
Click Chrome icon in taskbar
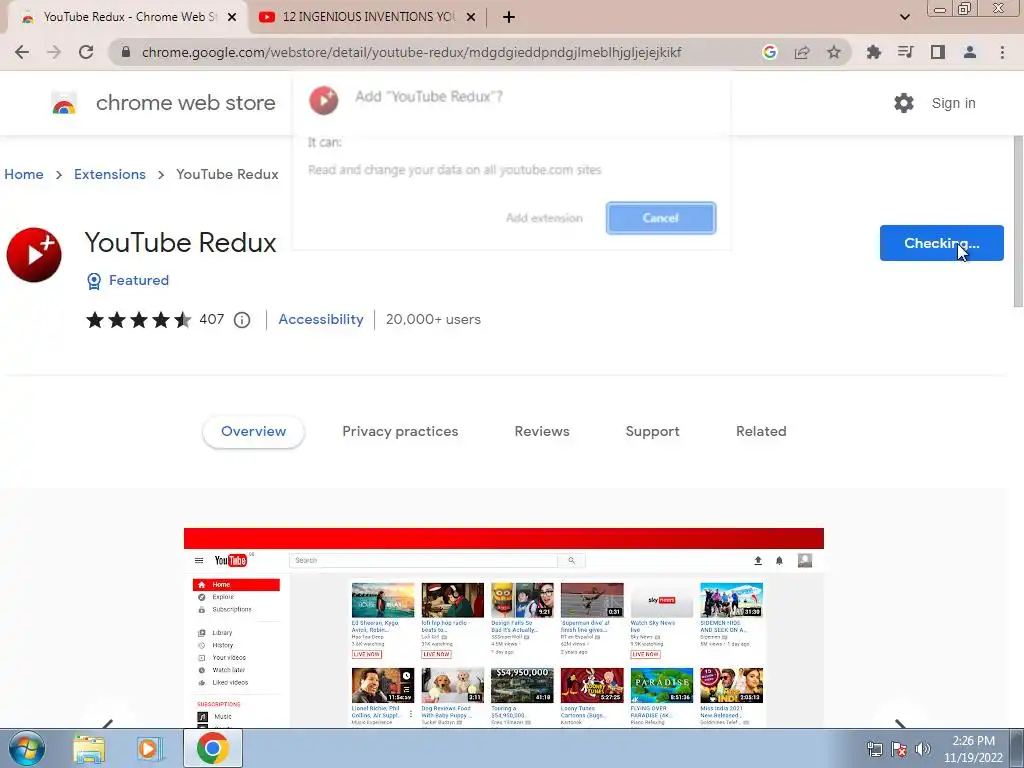212,748
